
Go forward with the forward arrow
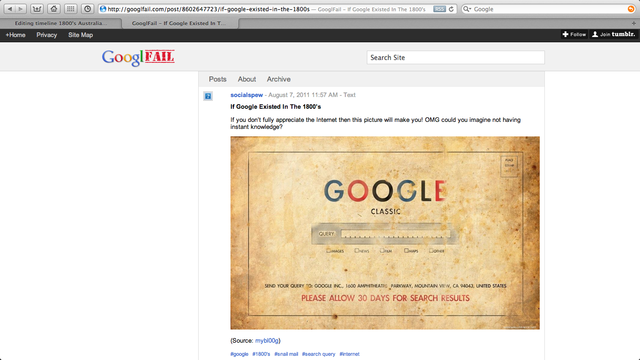[x=21, y=9]
